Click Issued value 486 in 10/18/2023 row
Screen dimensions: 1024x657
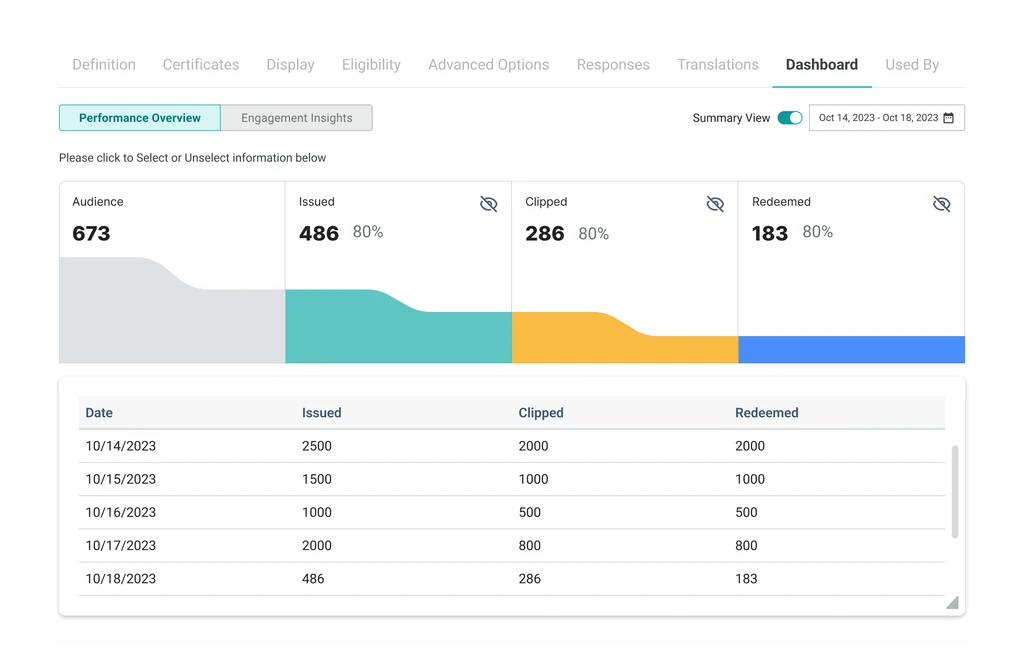(313, 579)
